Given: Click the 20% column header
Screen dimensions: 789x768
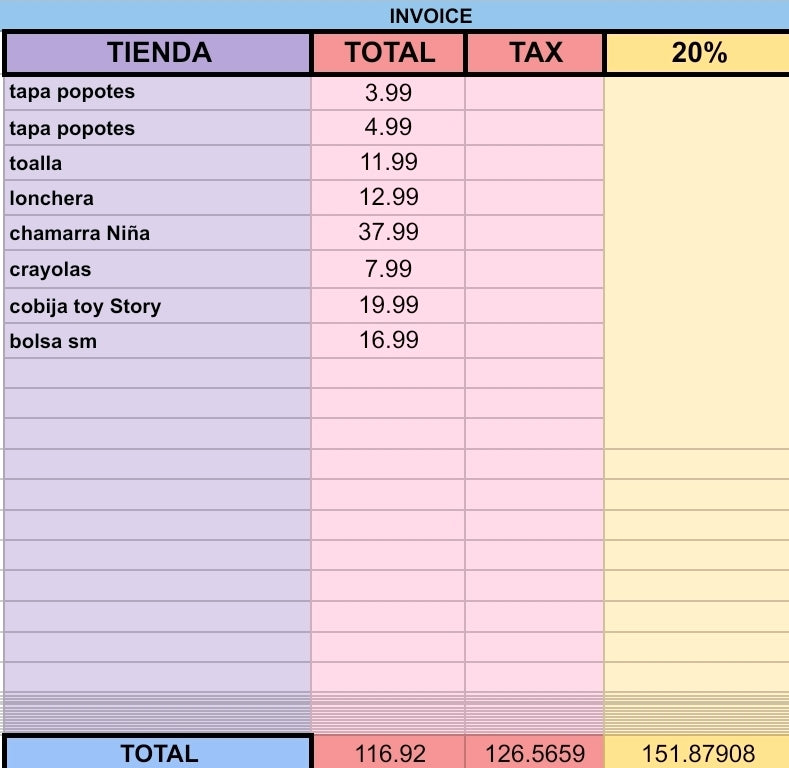Looking at the screenshot, I should tap(698, 52).
